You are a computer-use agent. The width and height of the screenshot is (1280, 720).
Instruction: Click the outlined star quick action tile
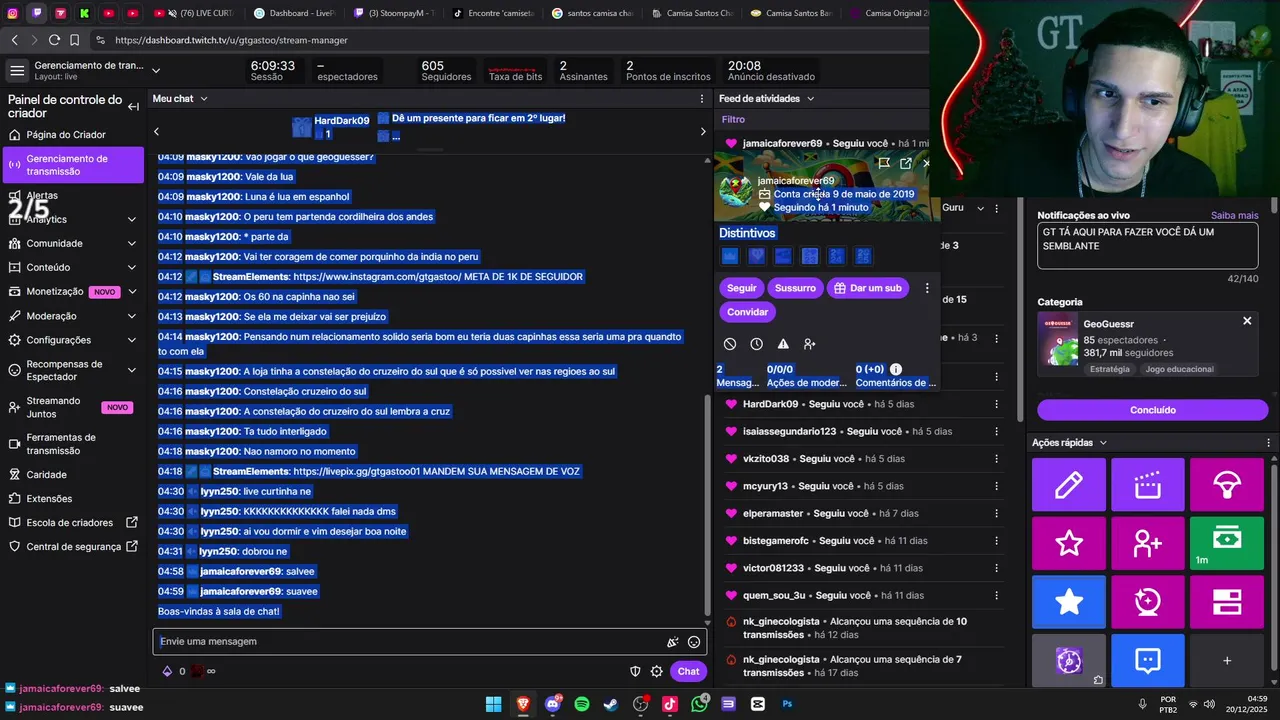[x=1069, y=543]
